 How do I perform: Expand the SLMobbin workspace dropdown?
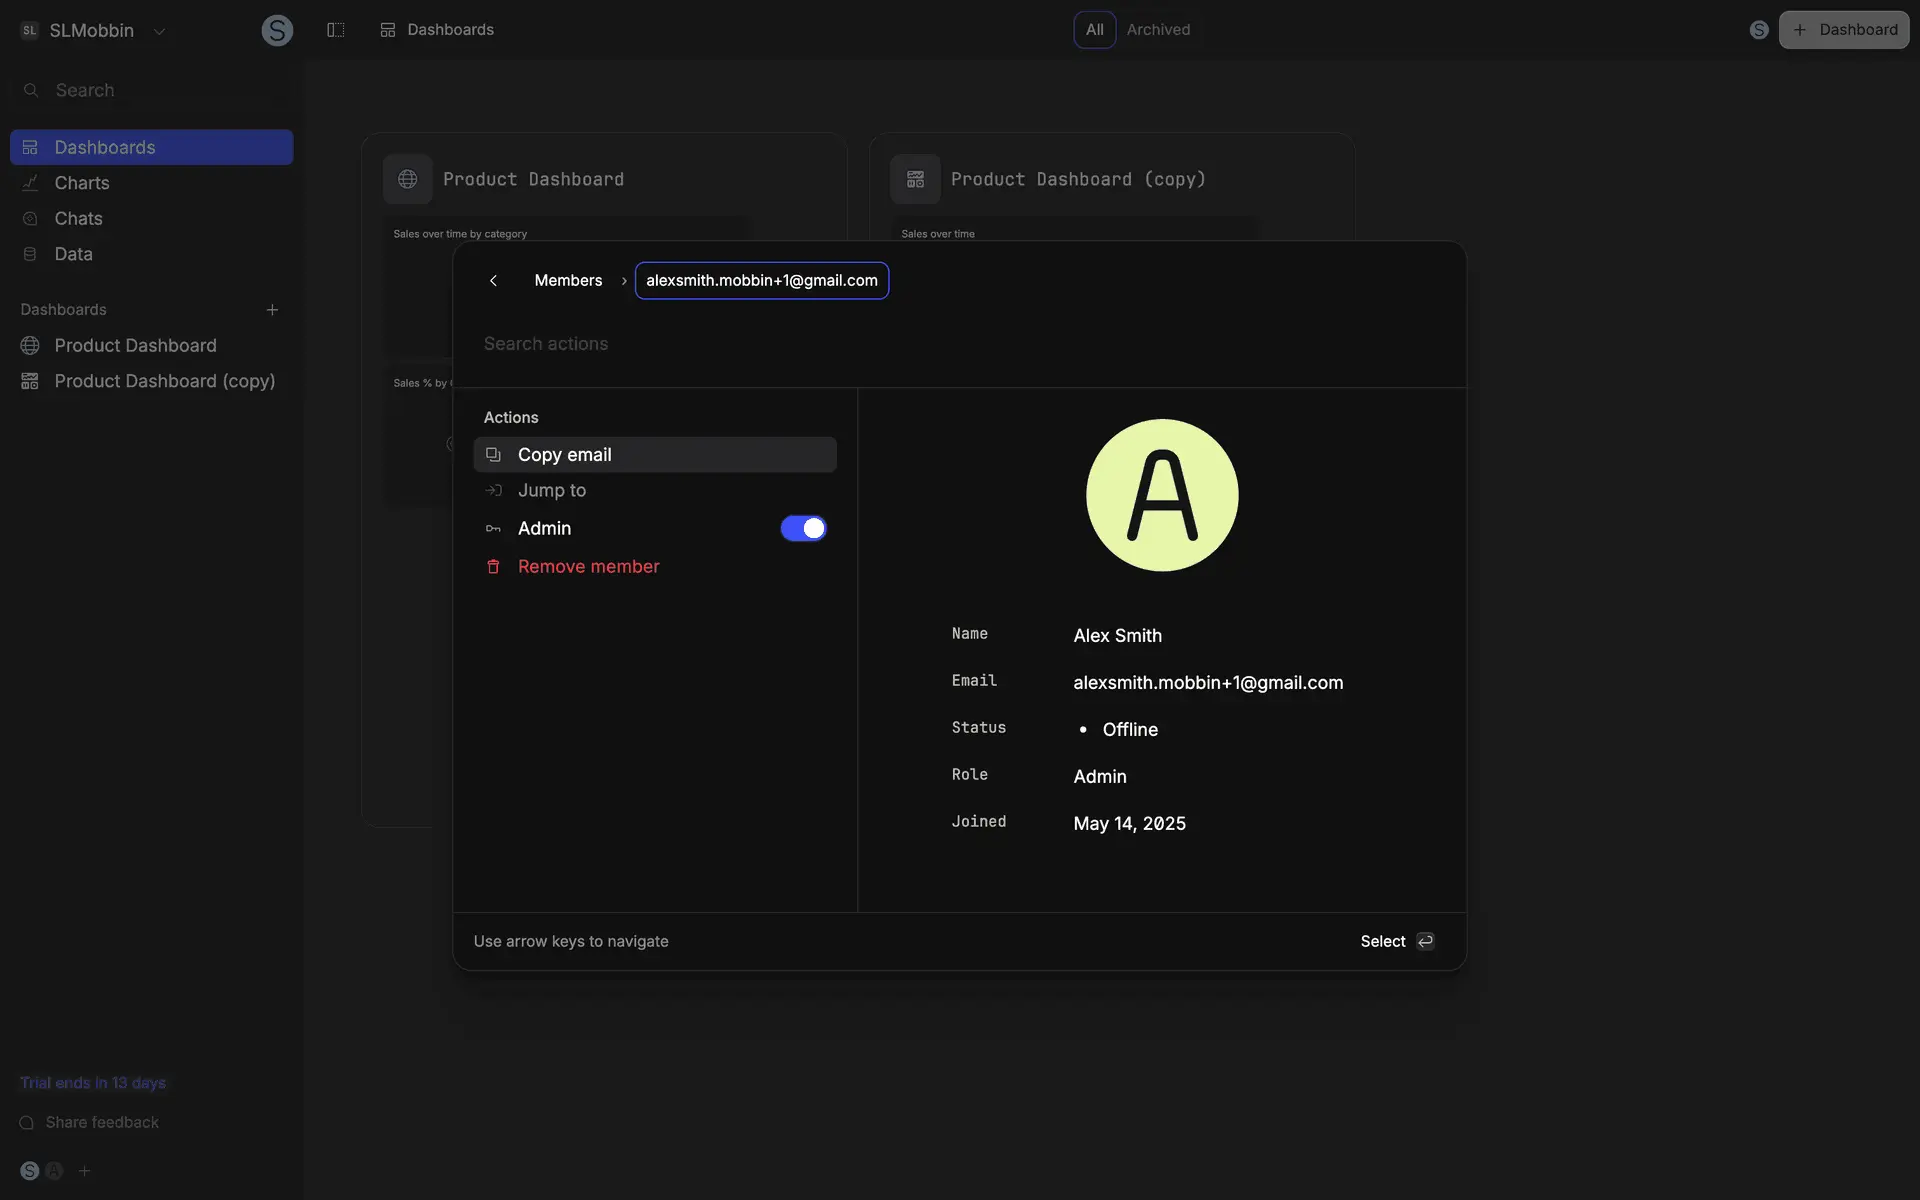click(x=159, y=31)
